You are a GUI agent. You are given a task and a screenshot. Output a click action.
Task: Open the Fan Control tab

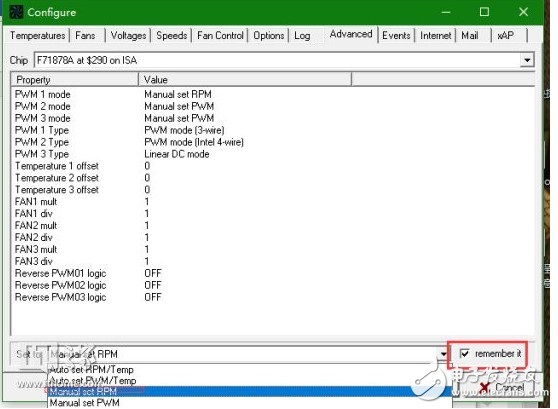coord(220,36)
